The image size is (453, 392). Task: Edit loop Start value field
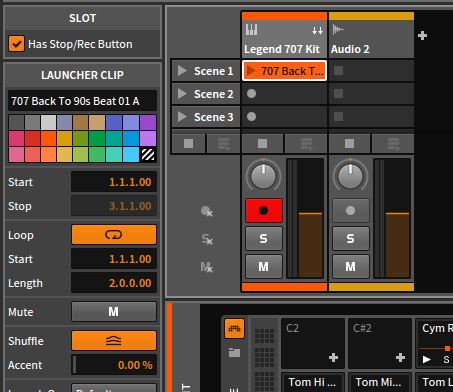[x=114, y=259]
